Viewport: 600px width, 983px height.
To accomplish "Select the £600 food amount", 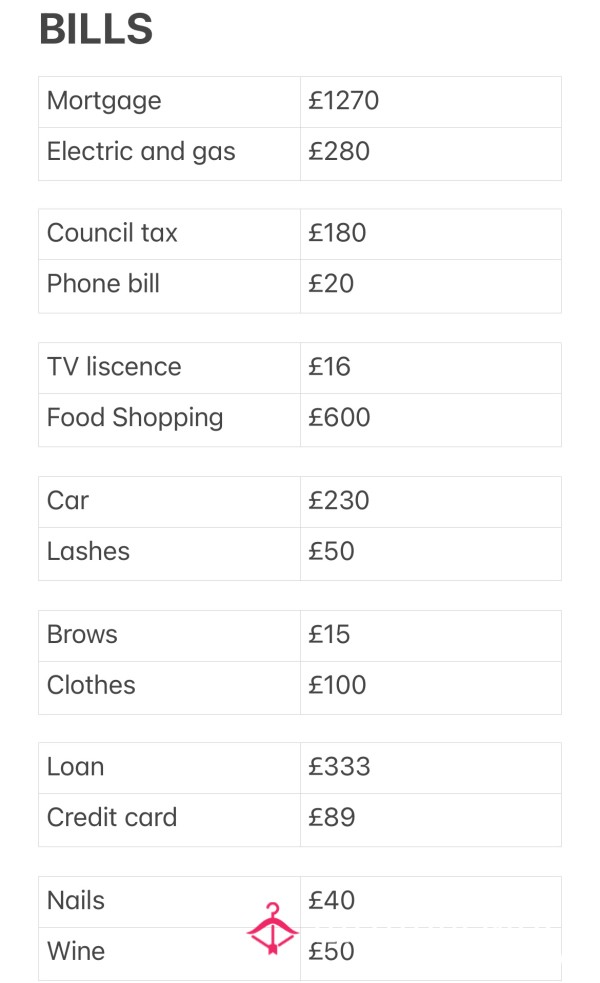I will click(339, 418).
